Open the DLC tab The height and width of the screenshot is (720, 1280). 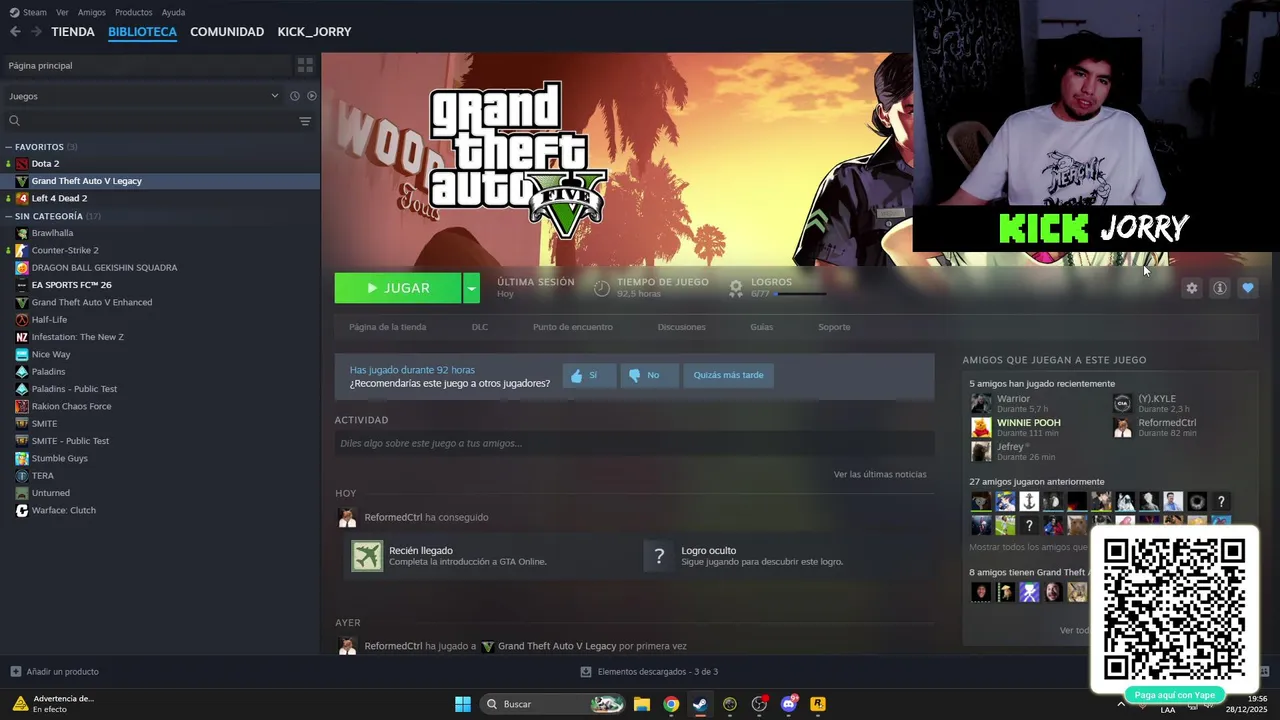(x=480, y=327)
